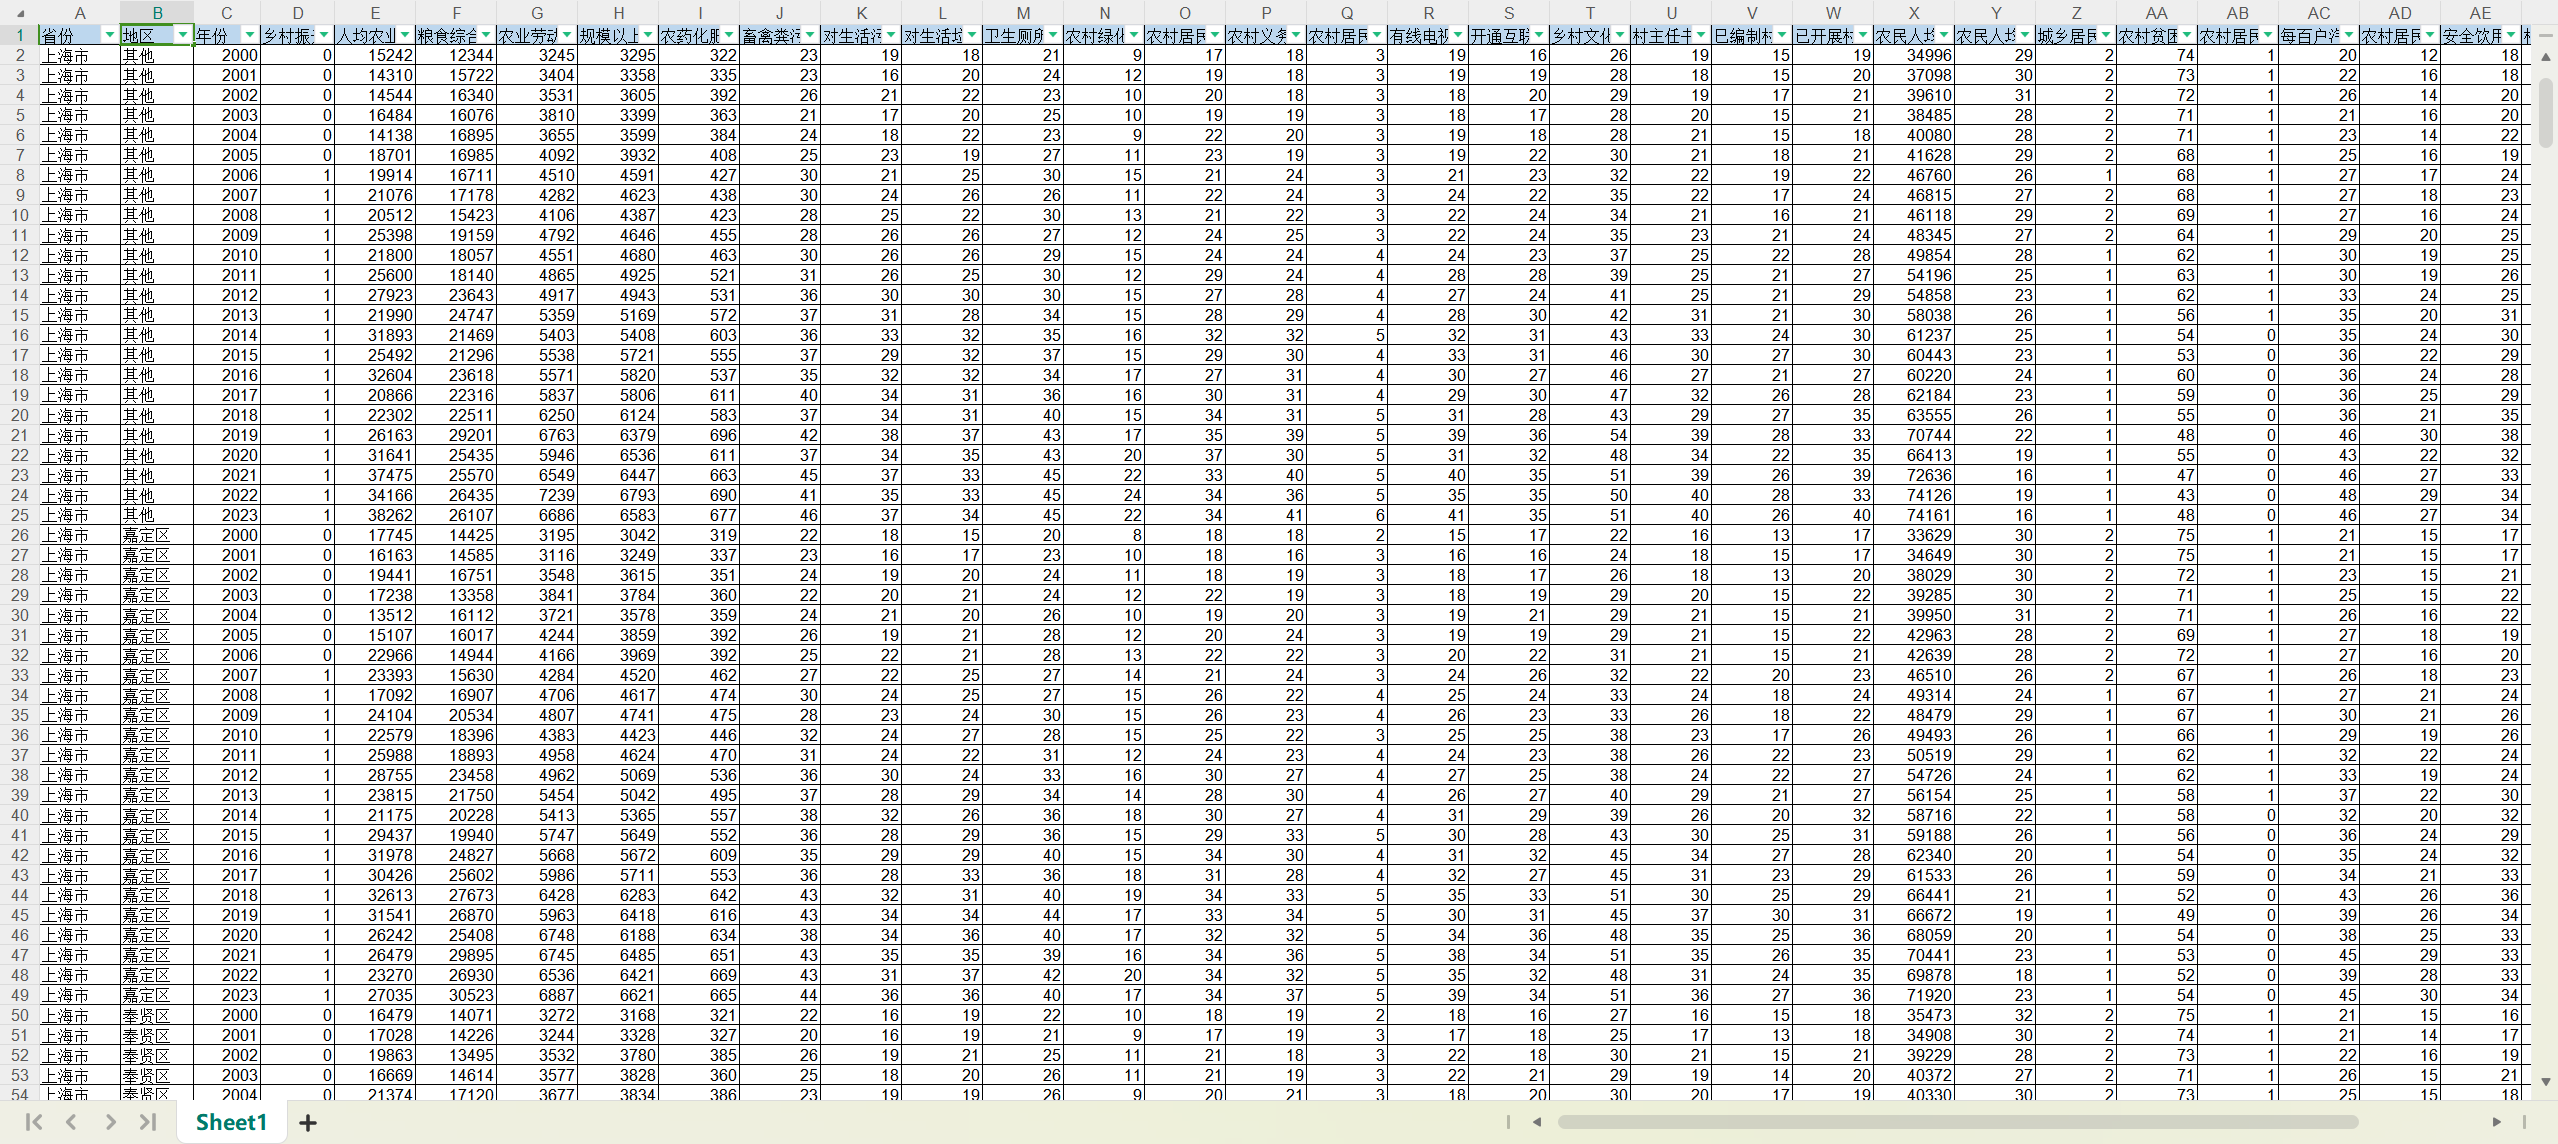The width and height of the screenshot is (2558, 1144).
Task: Open the 省份 column filter dropdown
Action: 109,36
